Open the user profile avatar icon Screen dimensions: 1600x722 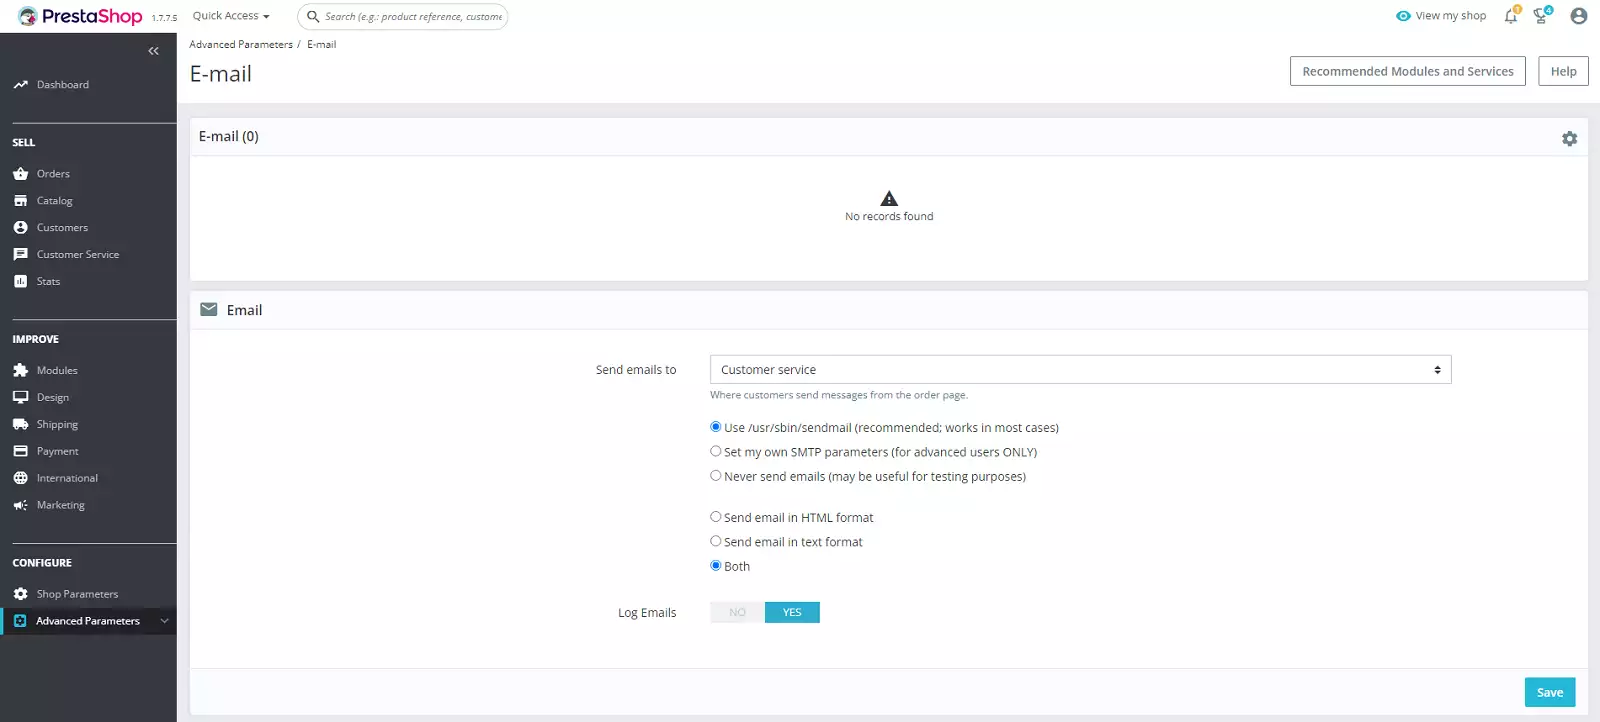coord(1578,16)
